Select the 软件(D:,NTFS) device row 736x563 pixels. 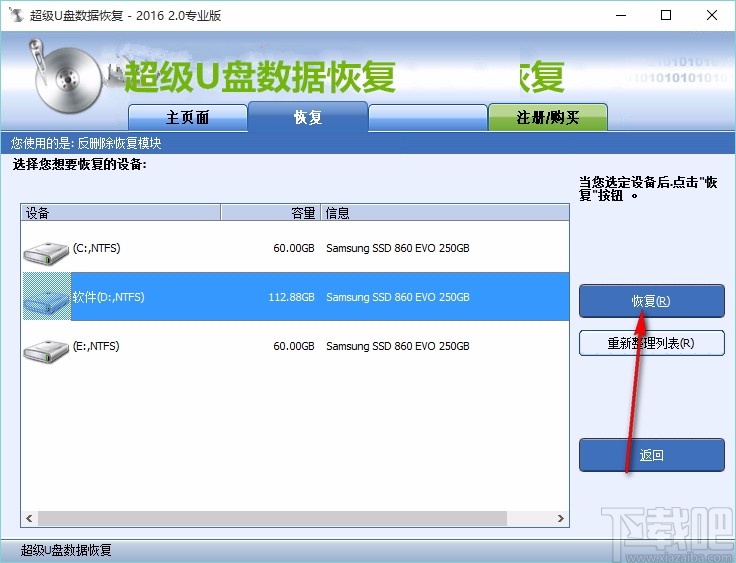click(296, 297)
